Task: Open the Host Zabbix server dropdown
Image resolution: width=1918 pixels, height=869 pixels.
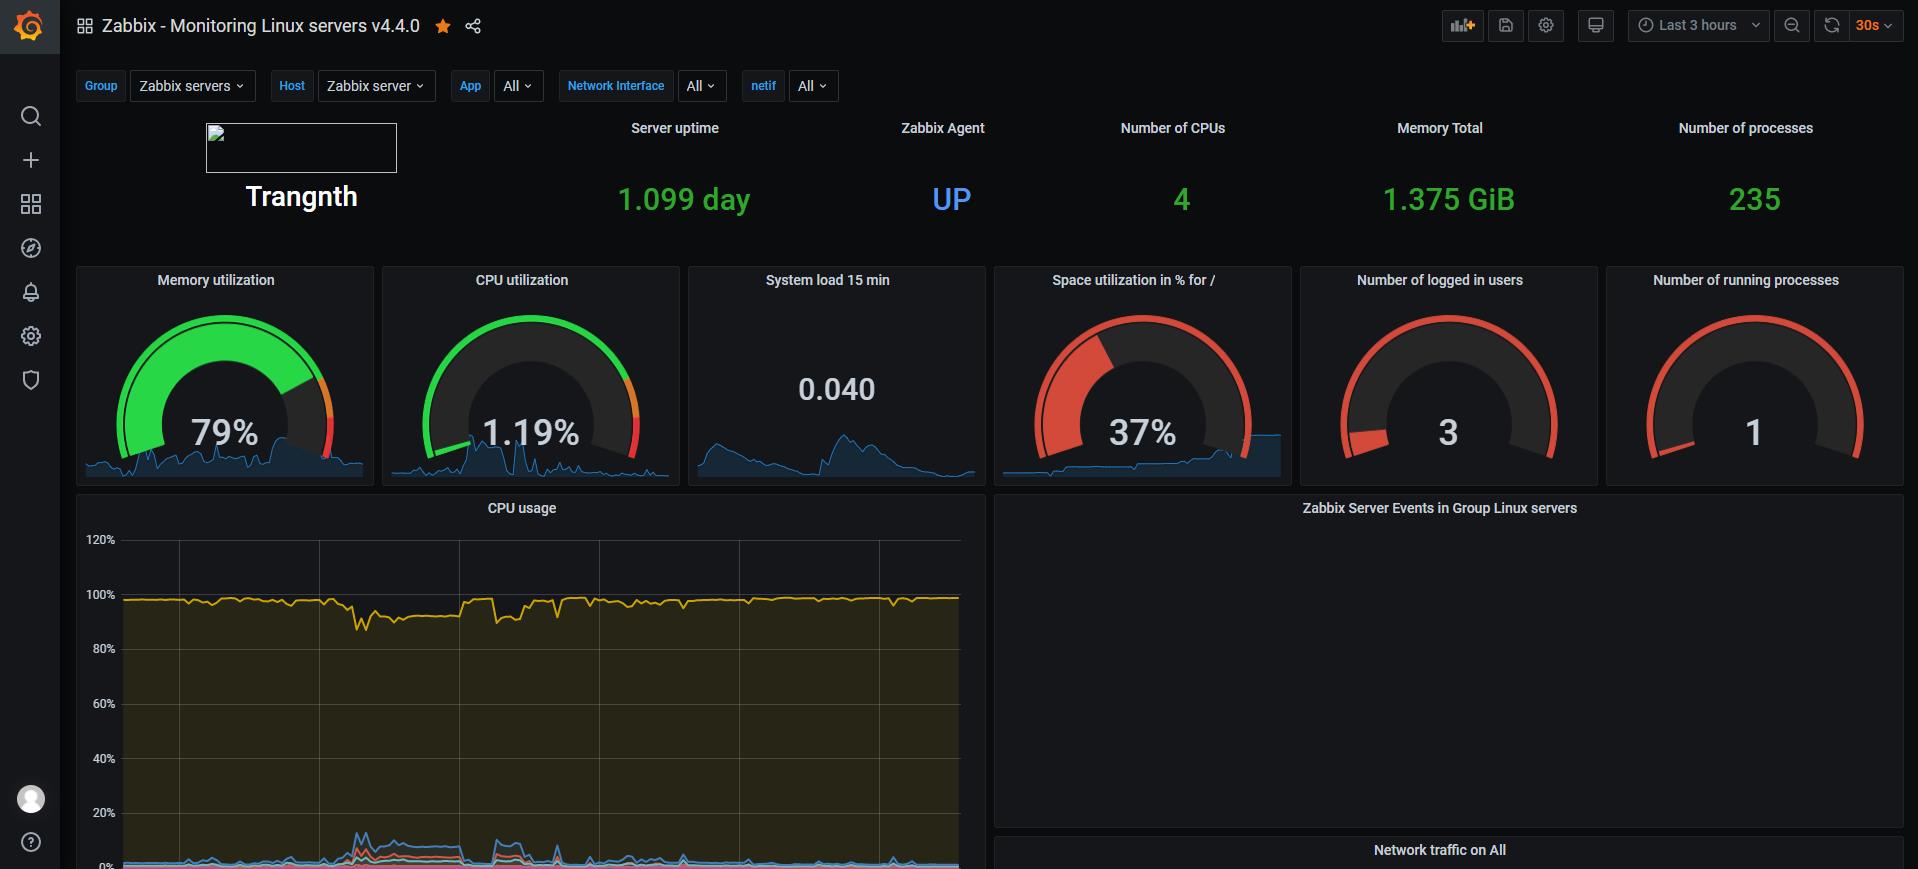Action: pos(376,86)
